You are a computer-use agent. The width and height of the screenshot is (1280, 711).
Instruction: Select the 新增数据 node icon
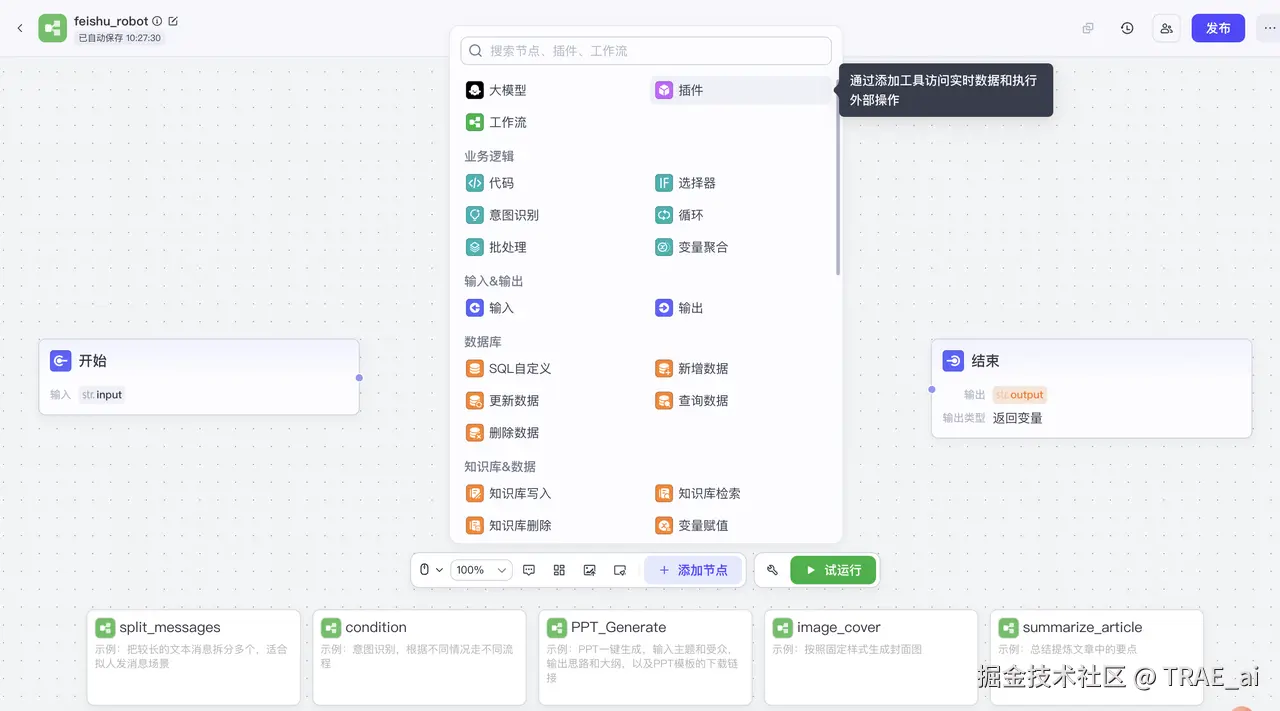pos(664,368)
